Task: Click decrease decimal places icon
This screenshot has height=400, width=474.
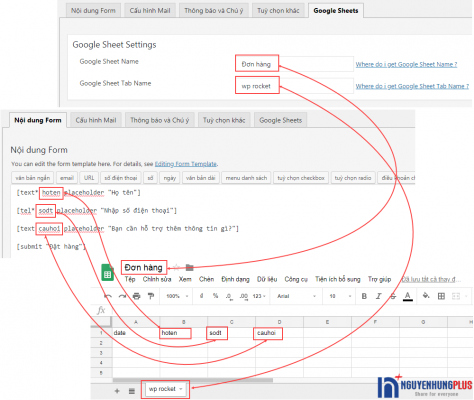Action: coord(229,296)
